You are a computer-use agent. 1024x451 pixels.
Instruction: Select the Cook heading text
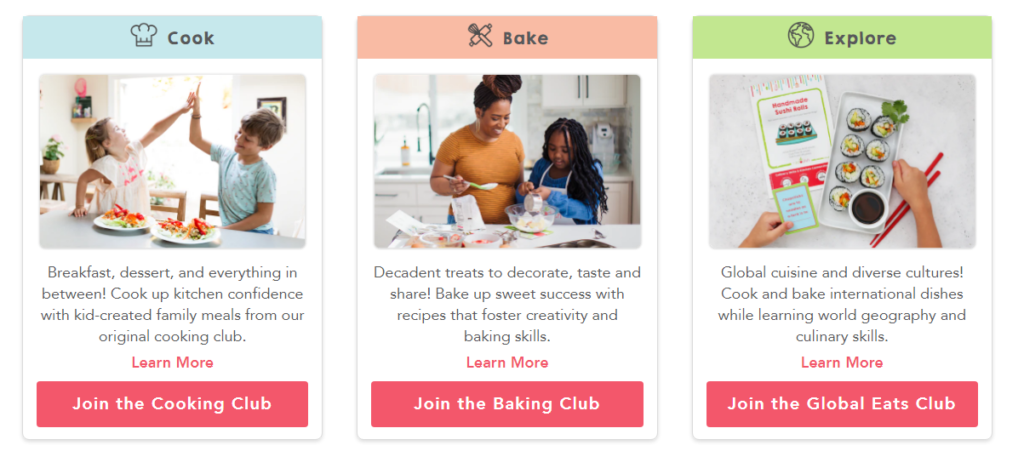click(x=190, y=38)
